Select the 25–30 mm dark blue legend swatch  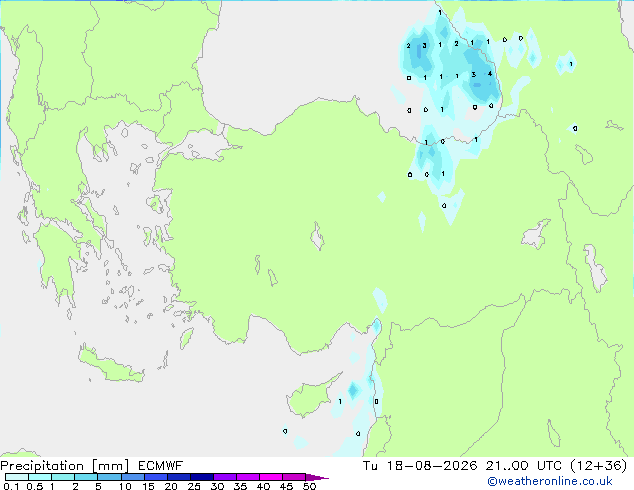click(x=202, y=477)
